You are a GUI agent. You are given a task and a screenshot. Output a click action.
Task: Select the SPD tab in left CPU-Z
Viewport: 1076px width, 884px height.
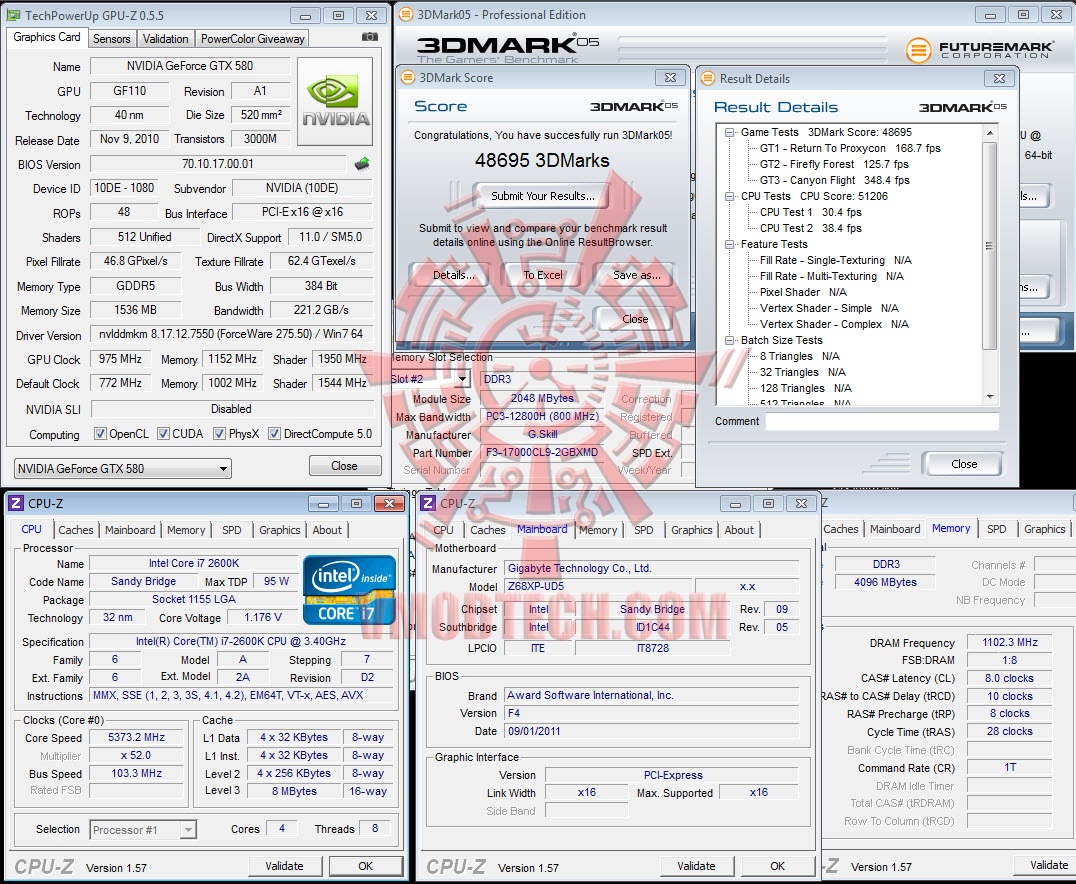tap(232, 530)
